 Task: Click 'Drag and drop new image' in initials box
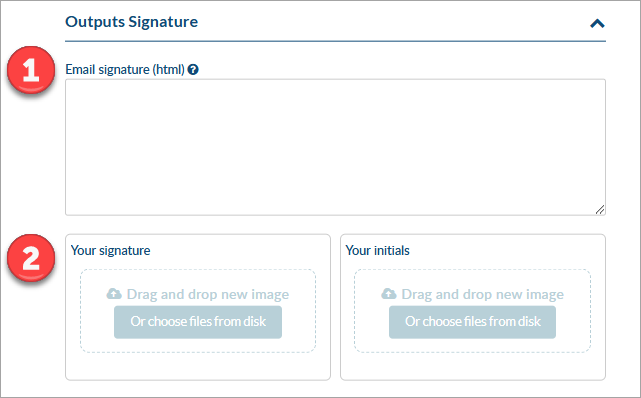[482, 294]
